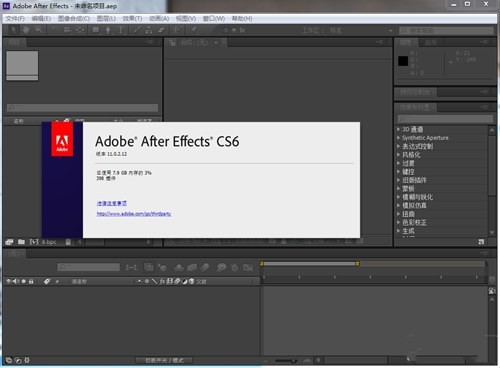Delete selected item with Project trash icon
The image size is (500, 368).
tap(68, 242)
